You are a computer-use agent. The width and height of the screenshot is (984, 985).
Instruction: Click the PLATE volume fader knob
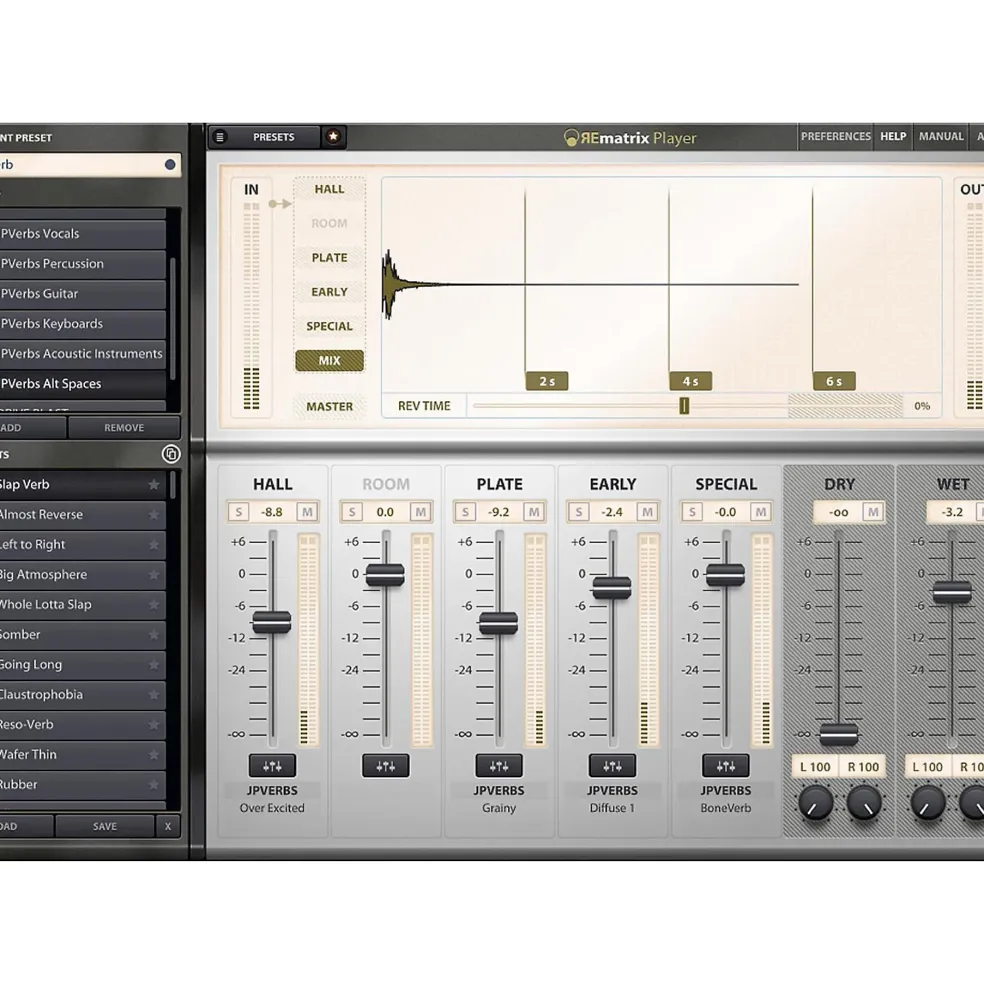[x=498, y=623]
